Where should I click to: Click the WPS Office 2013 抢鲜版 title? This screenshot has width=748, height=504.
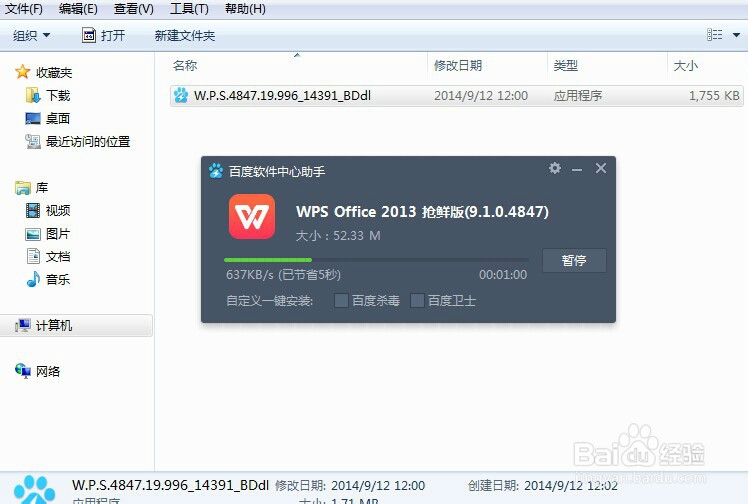pos(422,212)
